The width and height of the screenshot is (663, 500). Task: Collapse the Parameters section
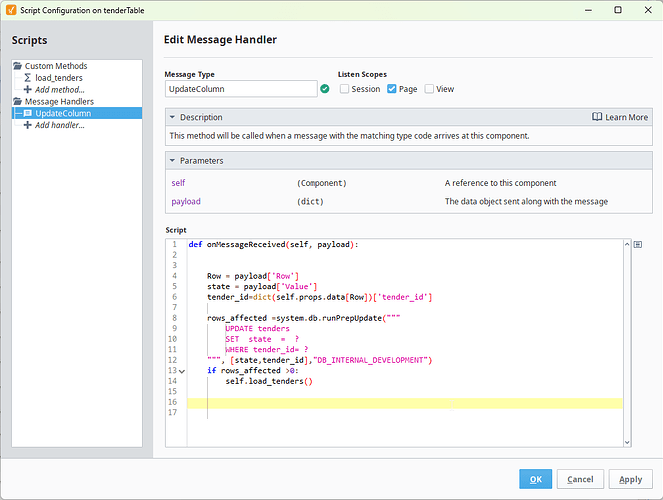(172, 161)
